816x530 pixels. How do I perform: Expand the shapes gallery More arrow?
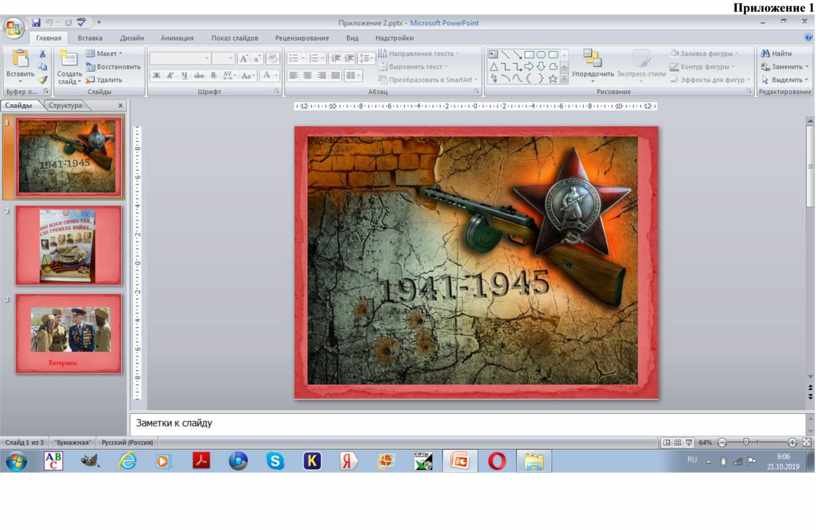pyautogui.click(x=565, y=79)
